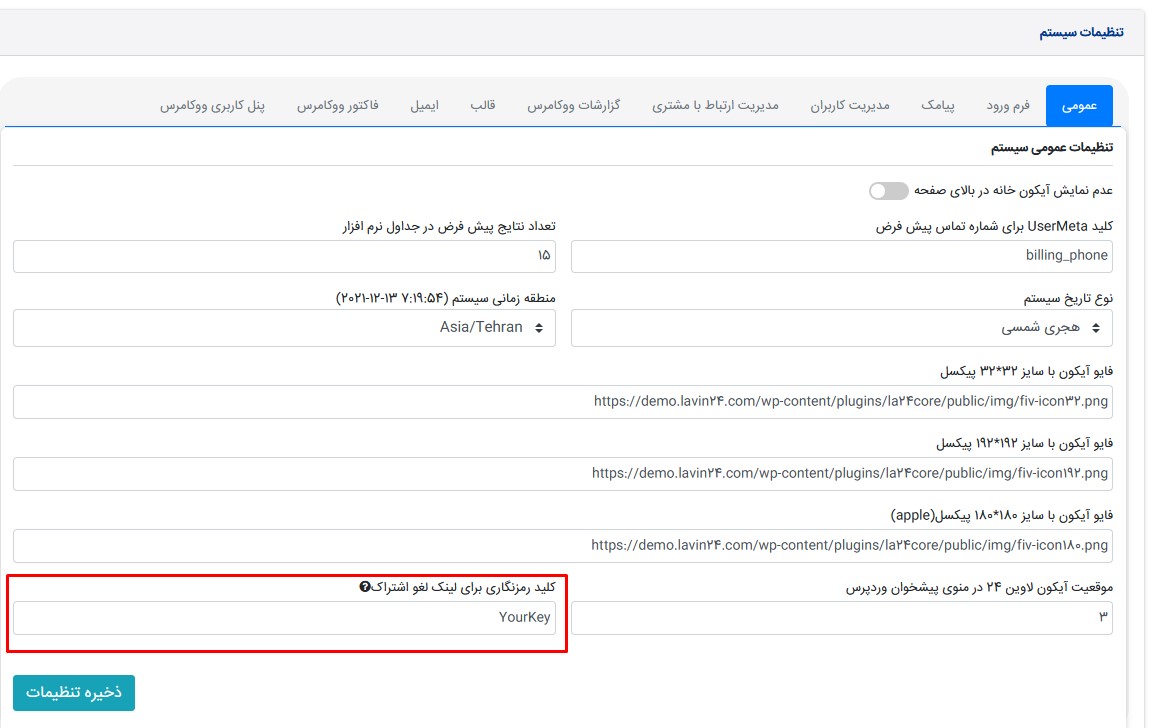Click the ذخیره تنظیمات save button

click(74, 693)
